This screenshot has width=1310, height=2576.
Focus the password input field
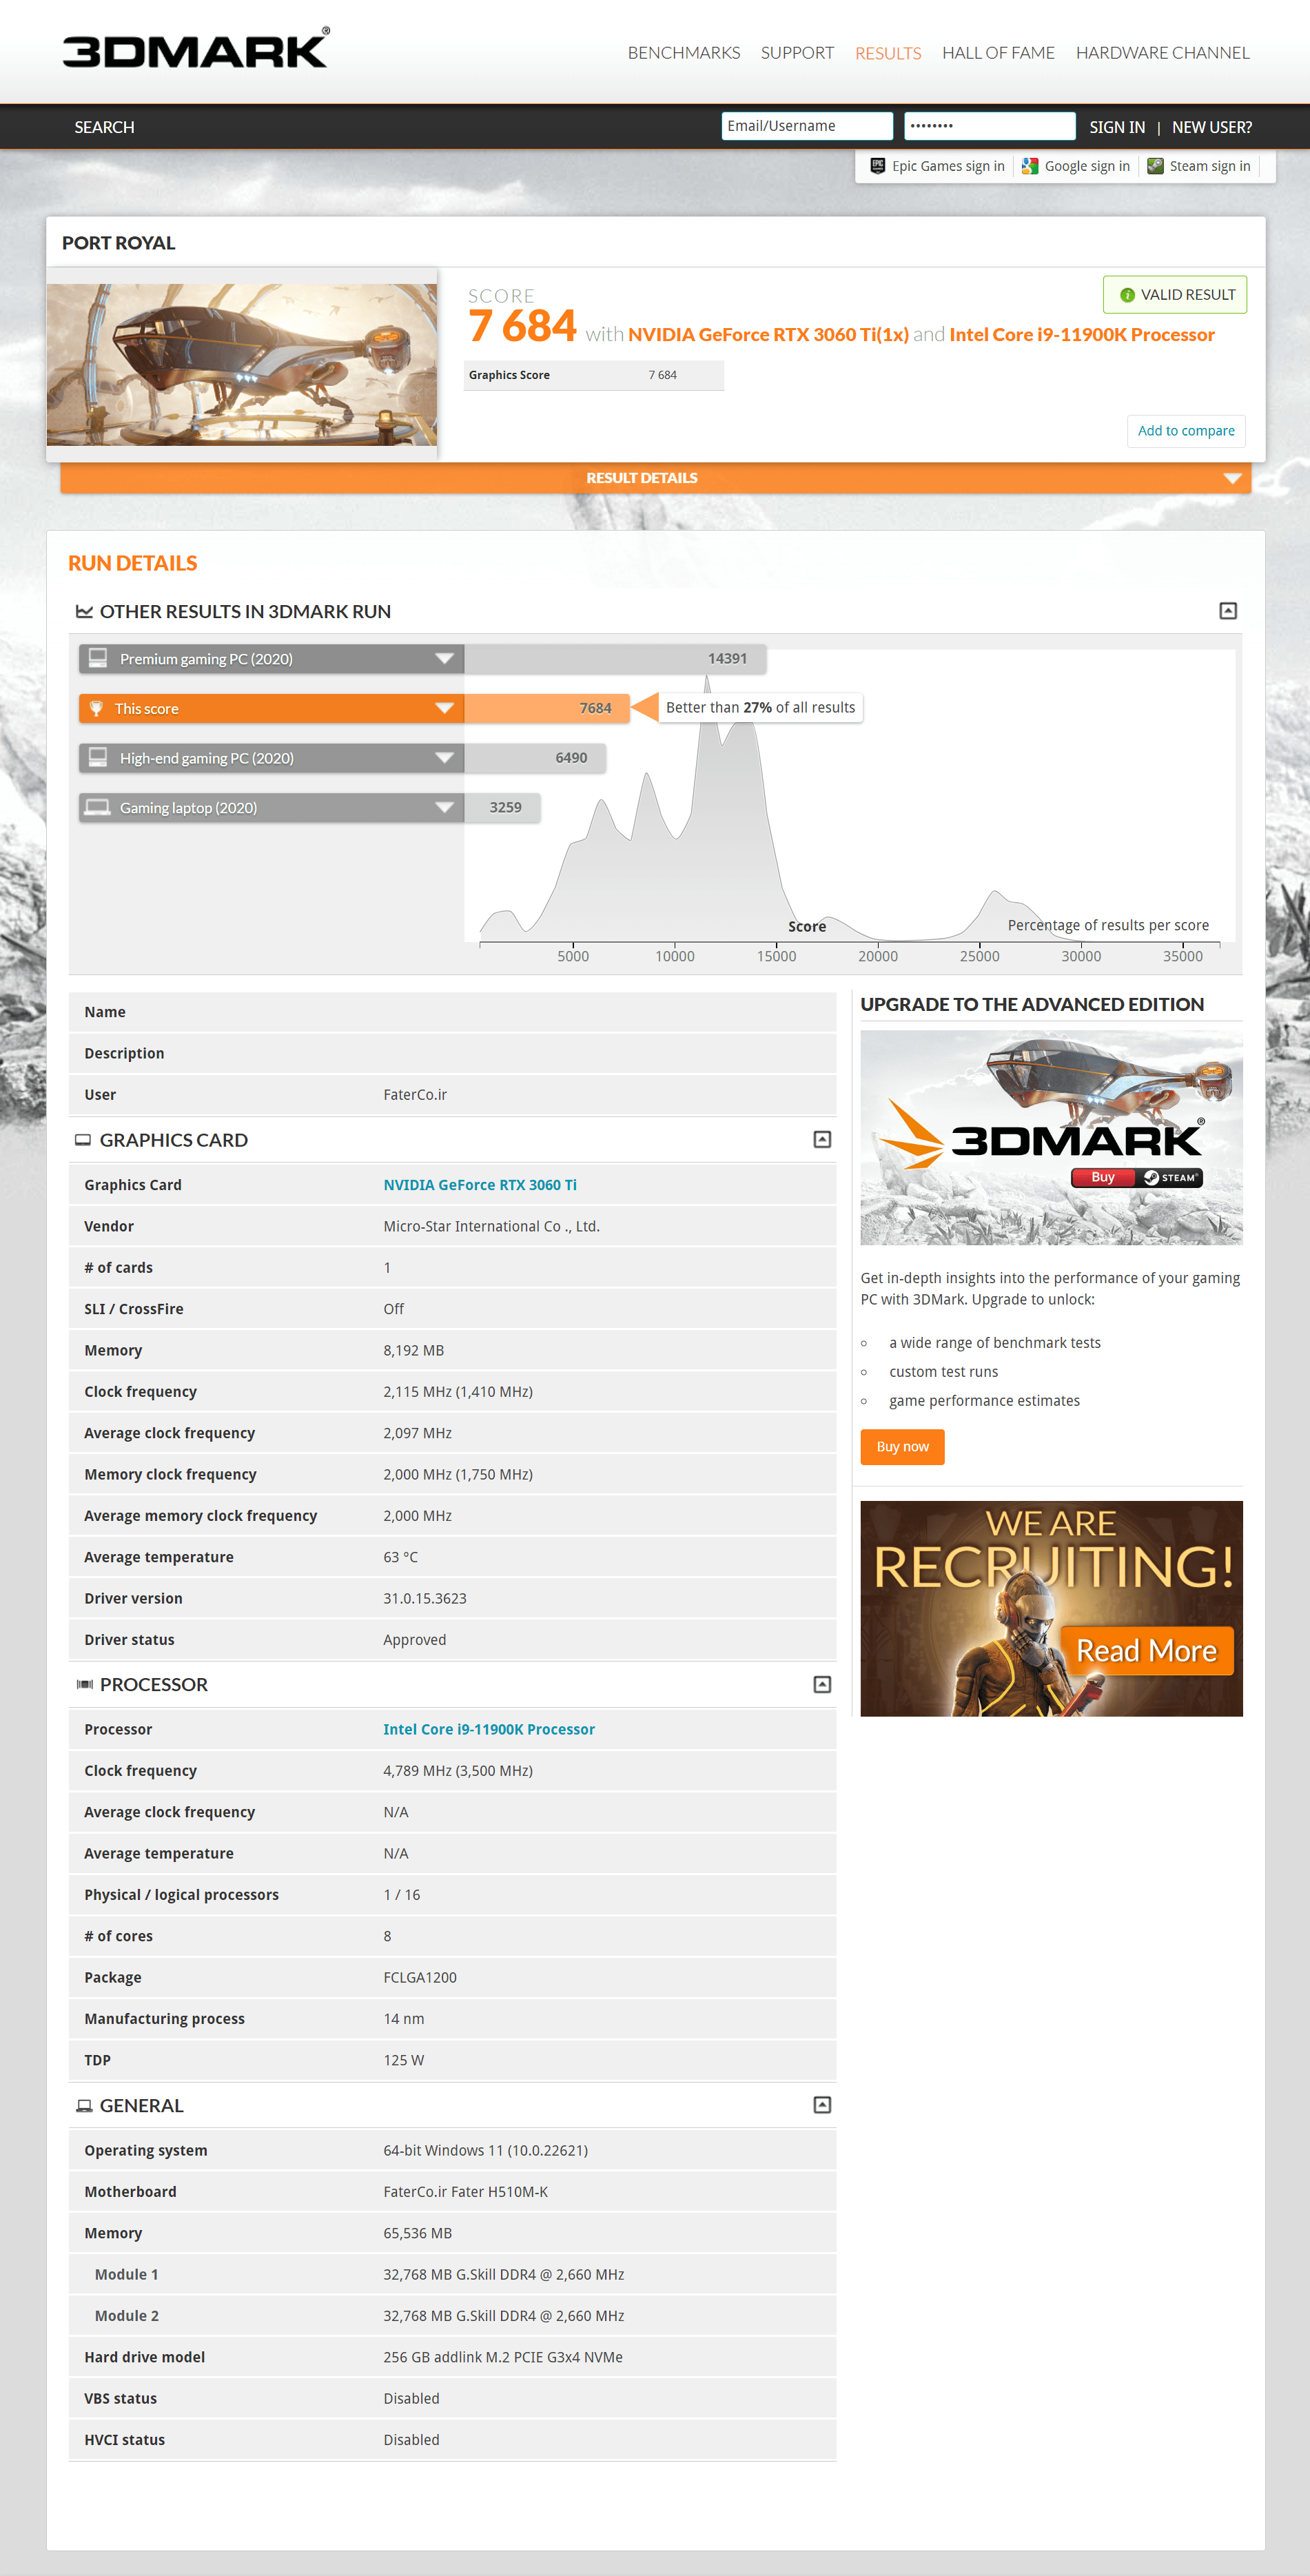click(x=990, y=126)
